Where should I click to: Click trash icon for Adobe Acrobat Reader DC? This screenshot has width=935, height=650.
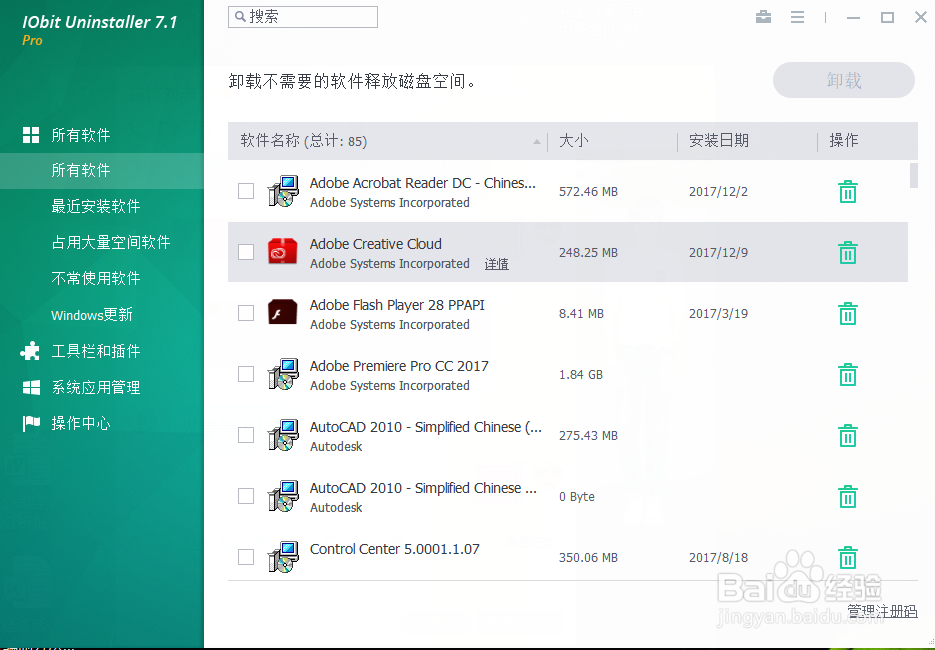[847, 192]
